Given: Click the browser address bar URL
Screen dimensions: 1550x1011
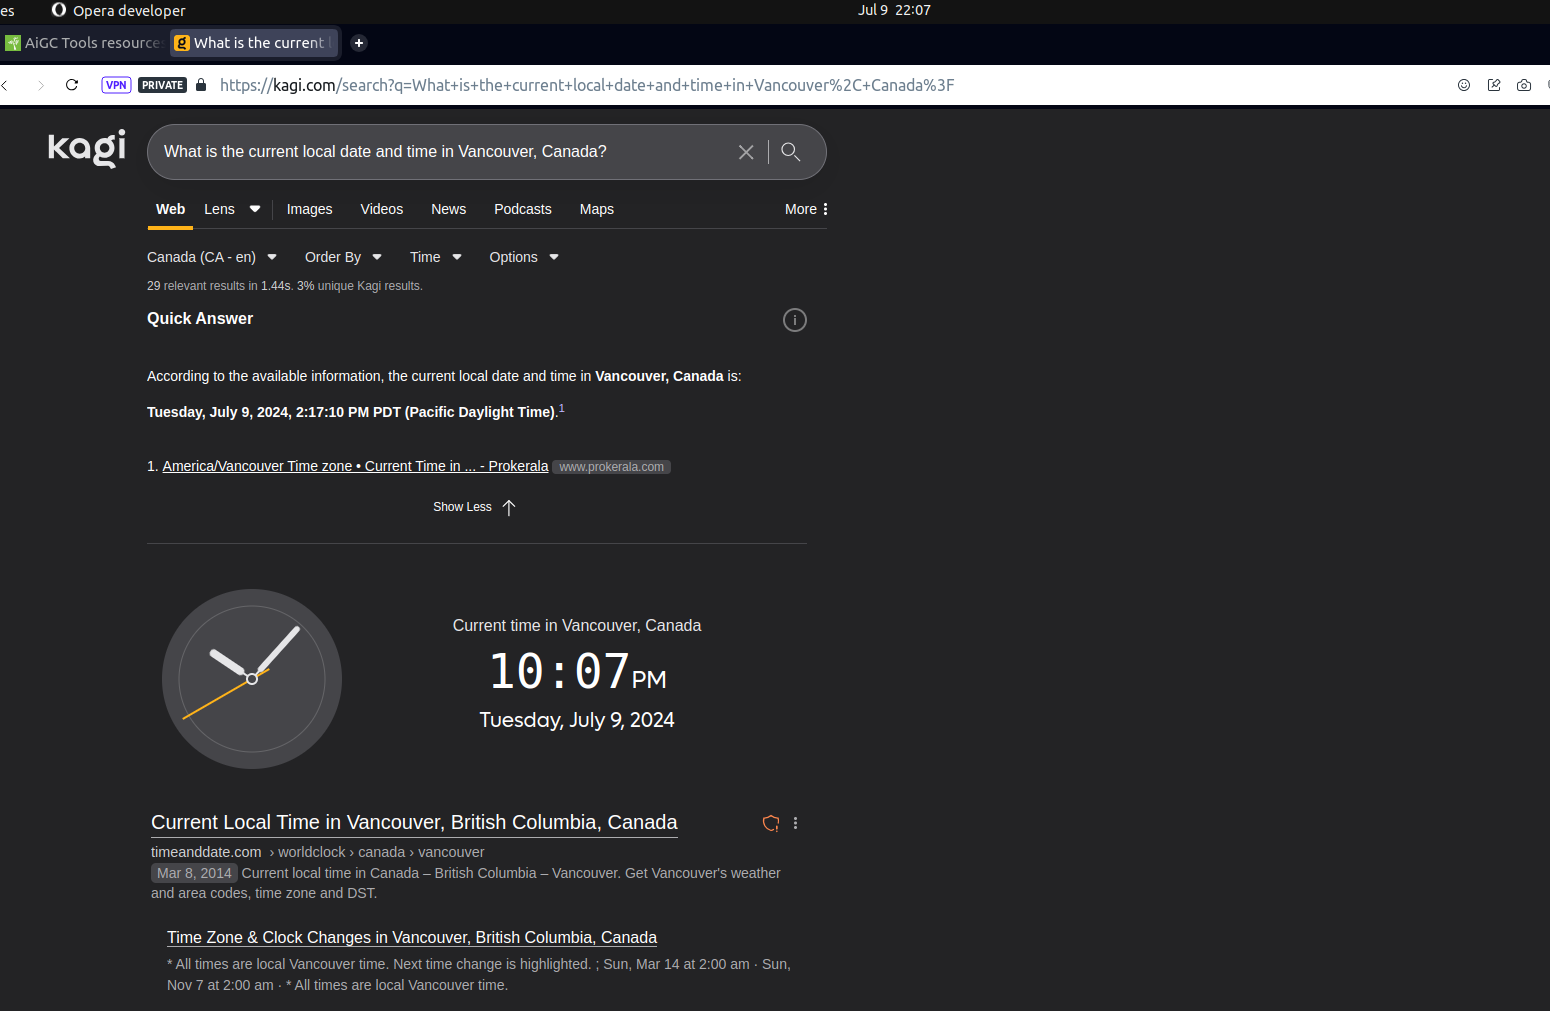Looking at the screenshot, I should click(x=587, y=85).
